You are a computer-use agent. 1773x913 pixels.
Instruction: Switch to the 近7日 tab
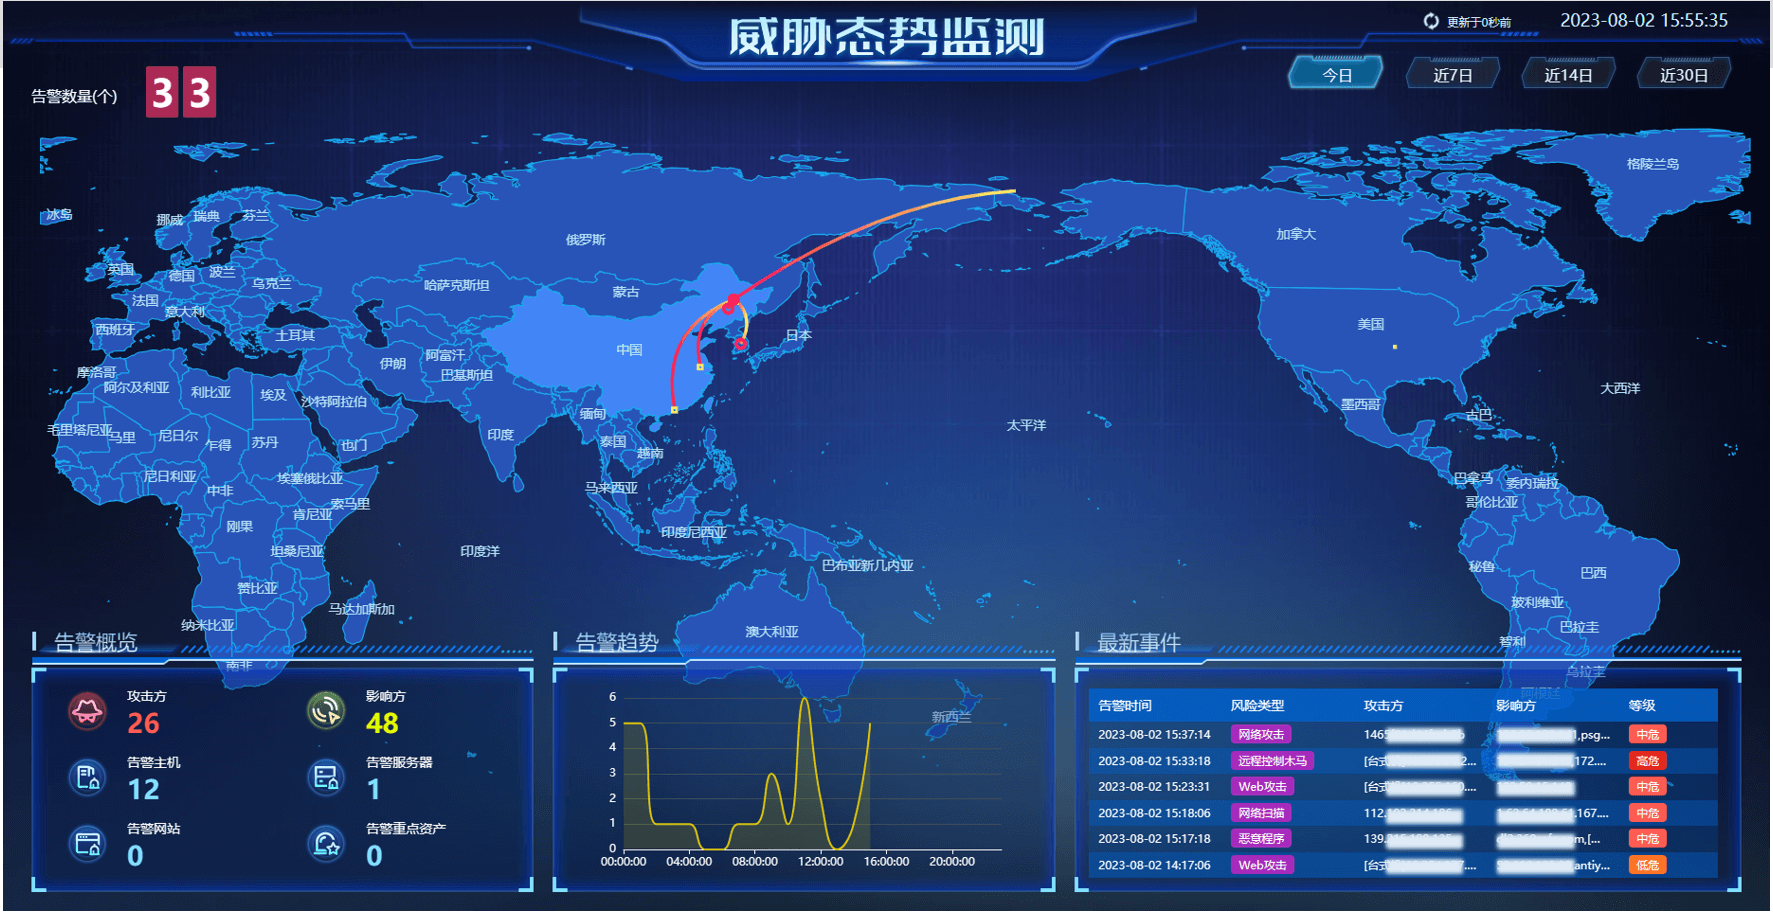pyautogui.click(x=1452, y=74)
